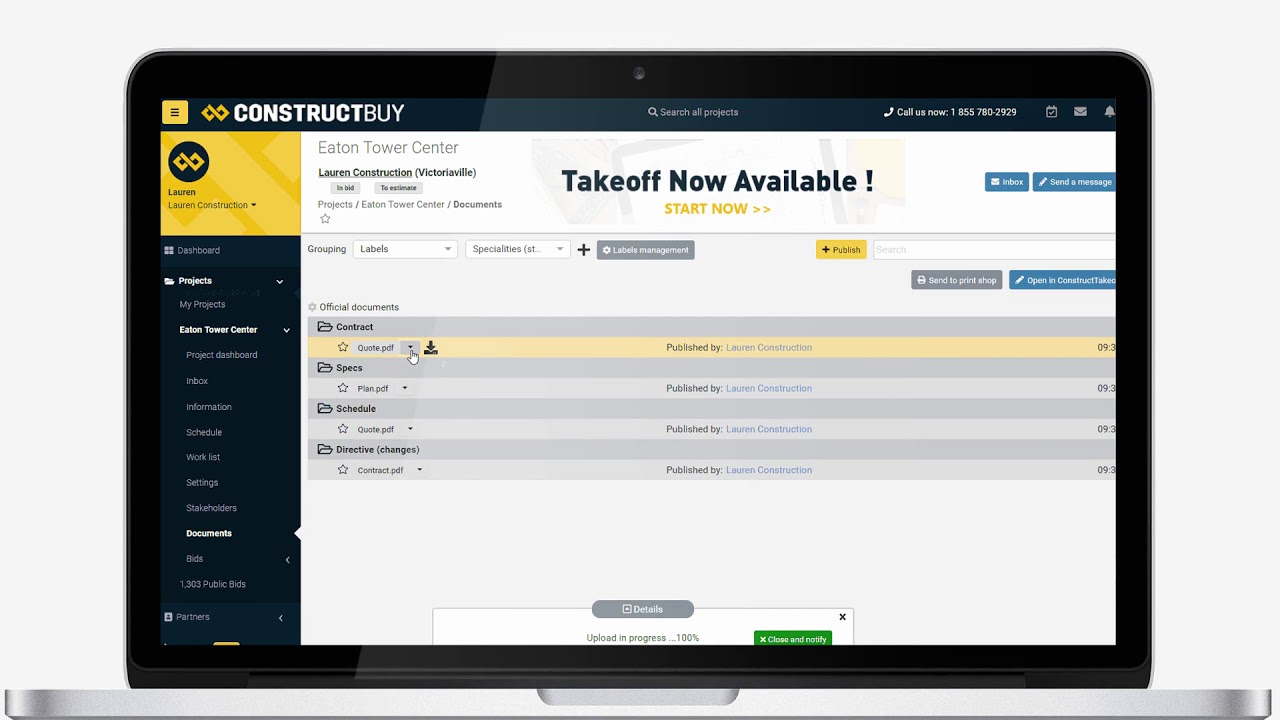Viewport: 1280px width, 720px height.
Task: Click Eaton Tower Center in the breadcrumb
Action: coord(403,204)
